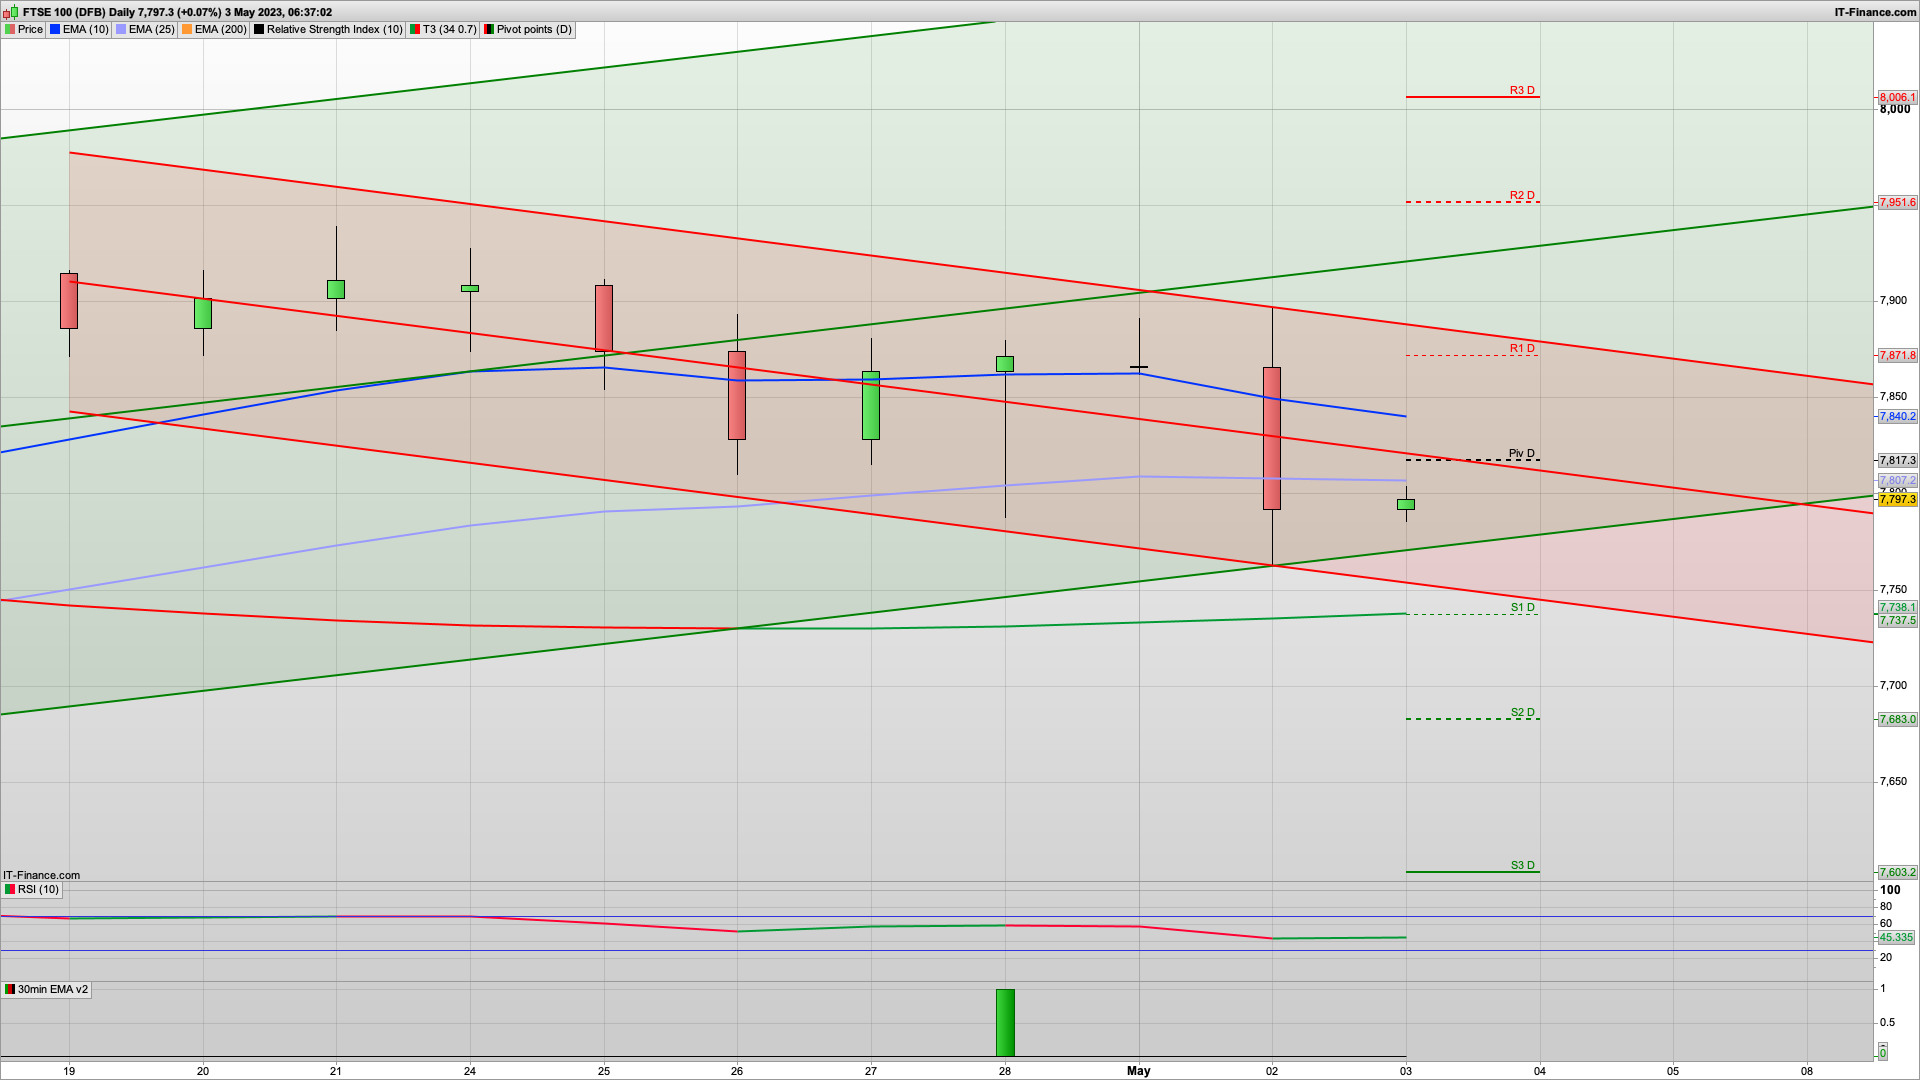Click the Price indicator color swatch
The image size is (1920, 1080).
click(x=10, y=29)
